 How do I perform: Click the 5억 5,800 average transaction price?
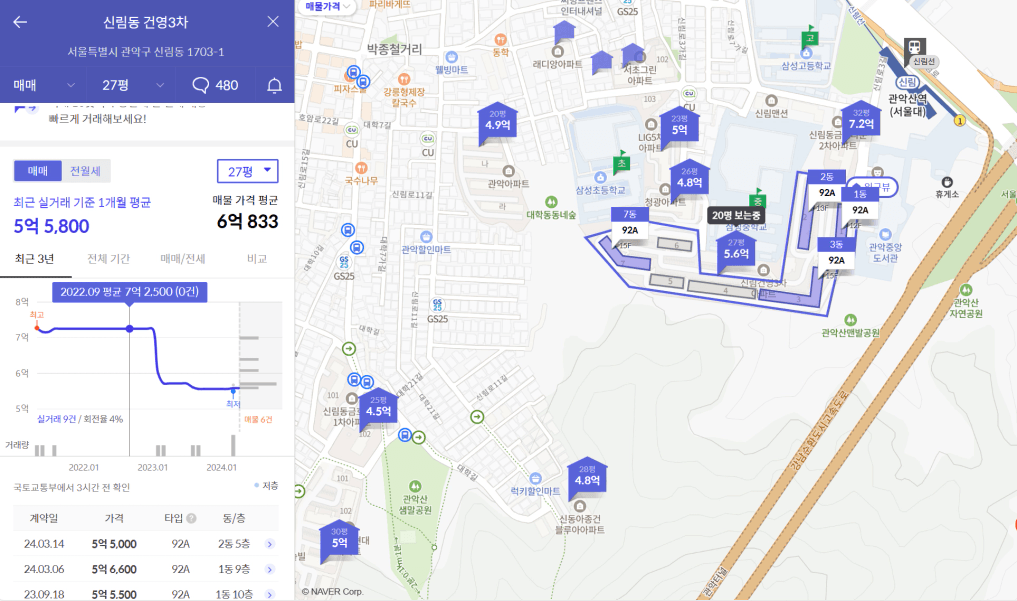[x=52, y=226]
